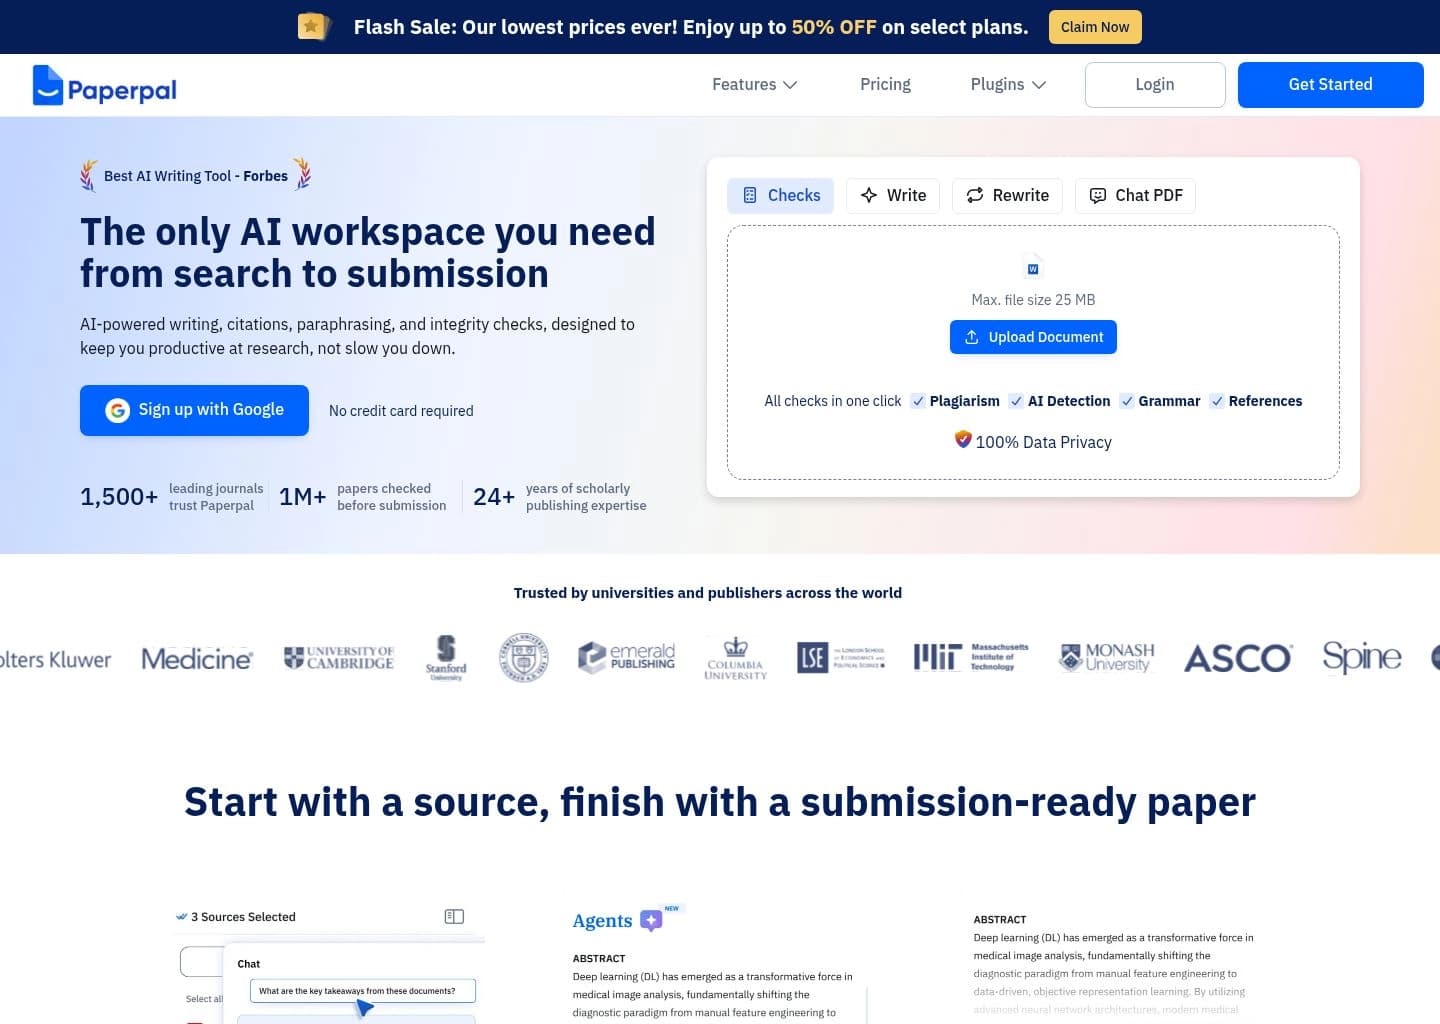Toggle the AI Detection checkbox
The width and height of the screenshot is (1440, 1024).
[x=1016, y=401]
